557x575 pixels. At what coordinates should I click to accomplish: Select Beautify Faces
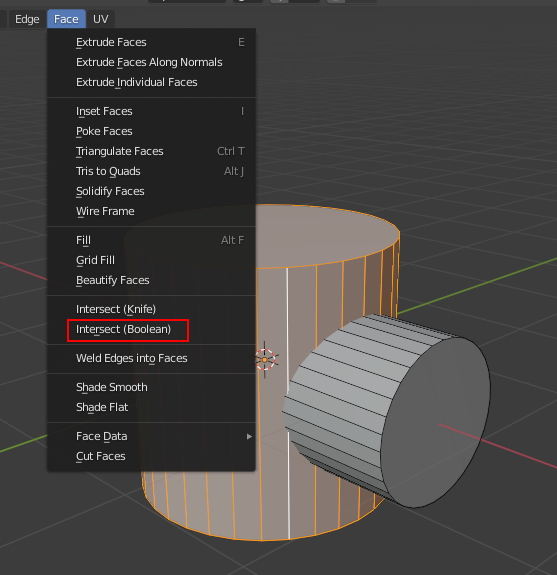[151, 280]
